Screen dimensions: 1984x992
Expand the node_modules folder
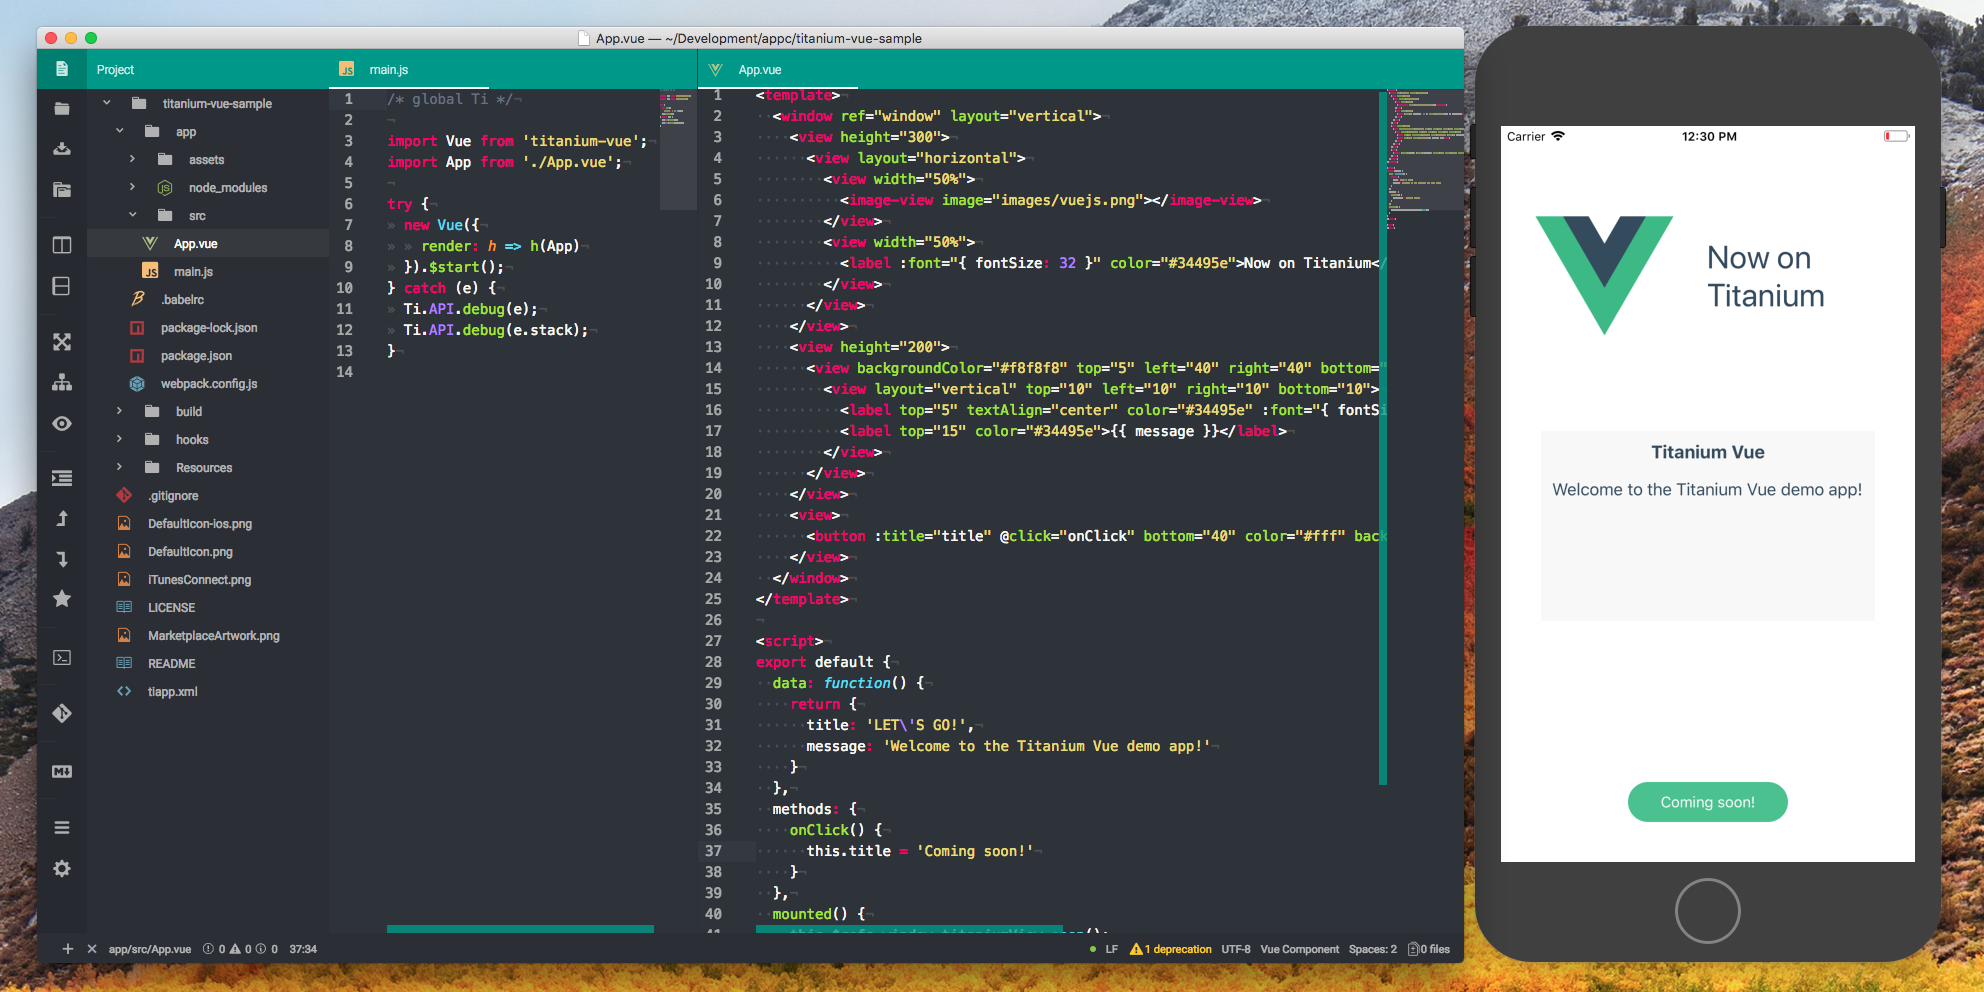(132, 187)
